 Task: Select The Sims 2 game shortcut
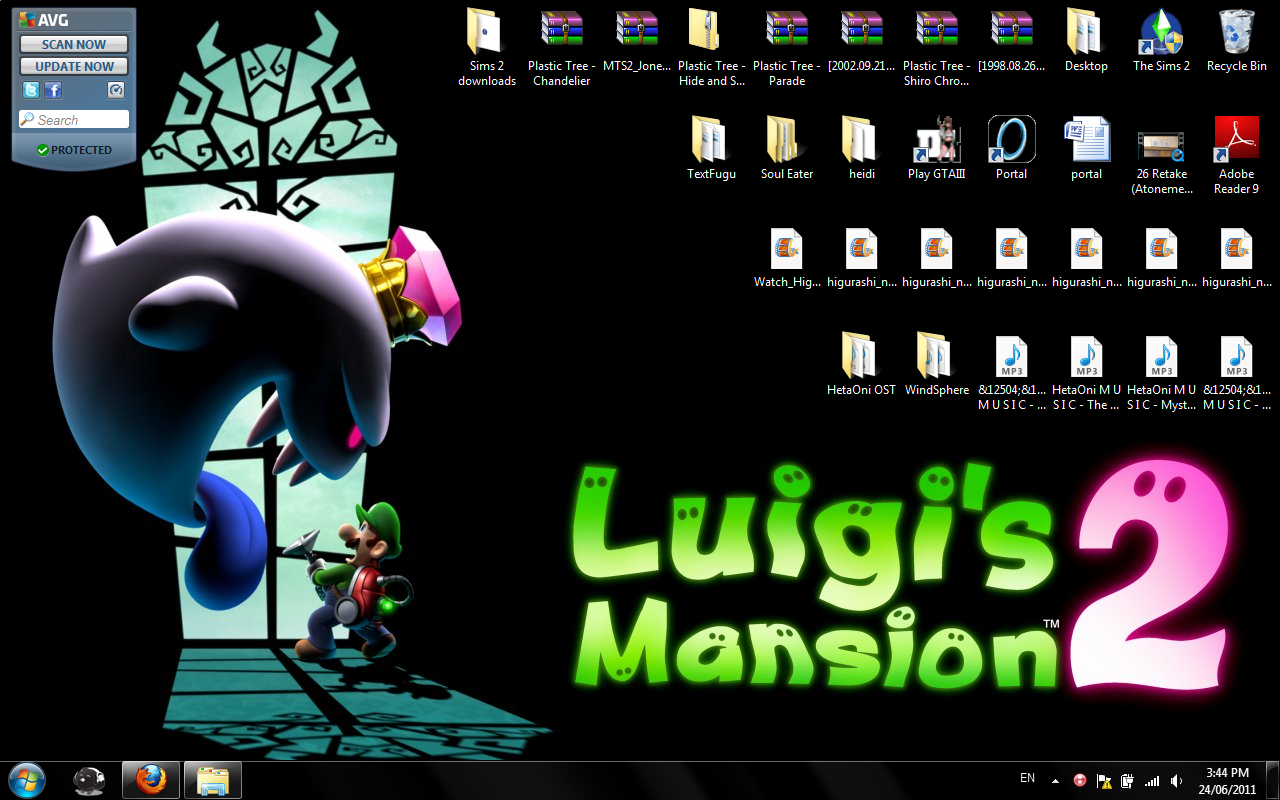click(x=1162, y=40)
